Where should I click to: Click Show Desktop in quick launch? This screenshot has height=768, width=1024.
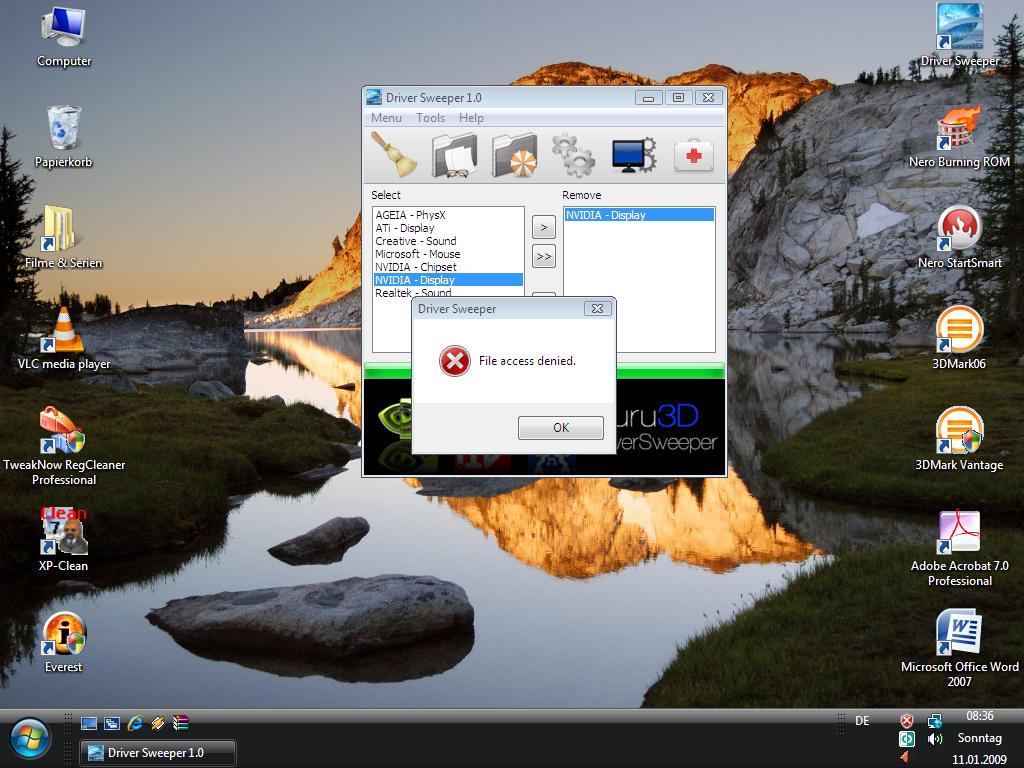coord(89,723)
